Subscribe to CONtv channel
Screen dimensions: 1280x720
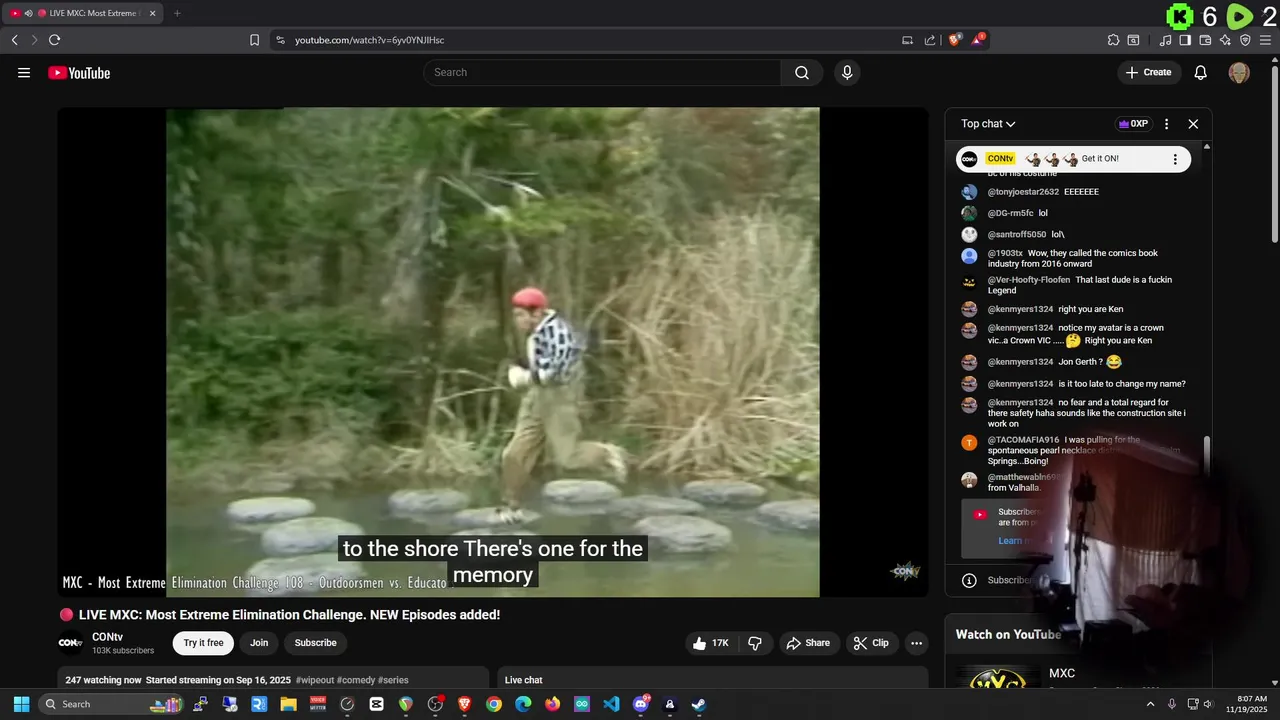pyautogui.click(x=315, y=643)
